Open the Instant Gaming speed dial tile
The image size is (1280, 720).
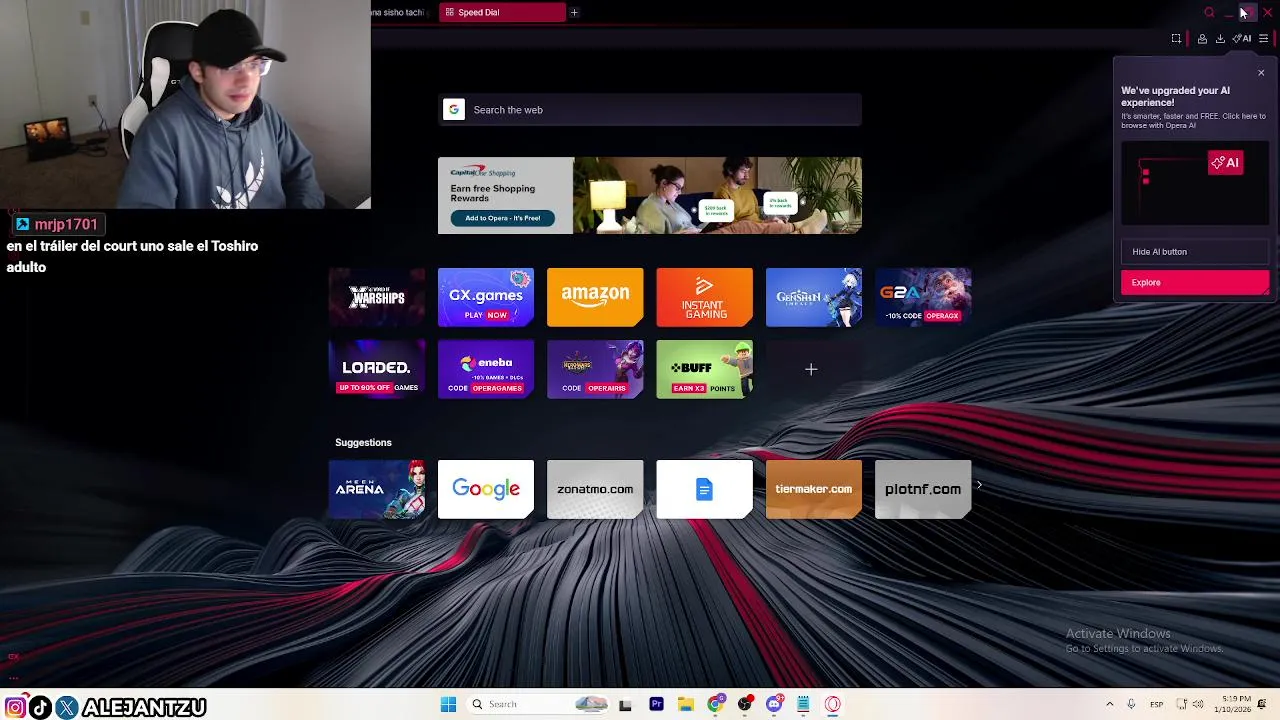(x=704, y=297)
